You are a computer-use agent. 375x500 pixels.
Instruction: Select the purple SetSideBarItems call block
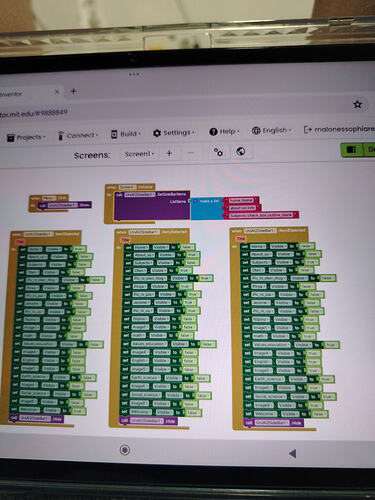tap(152, 207)
